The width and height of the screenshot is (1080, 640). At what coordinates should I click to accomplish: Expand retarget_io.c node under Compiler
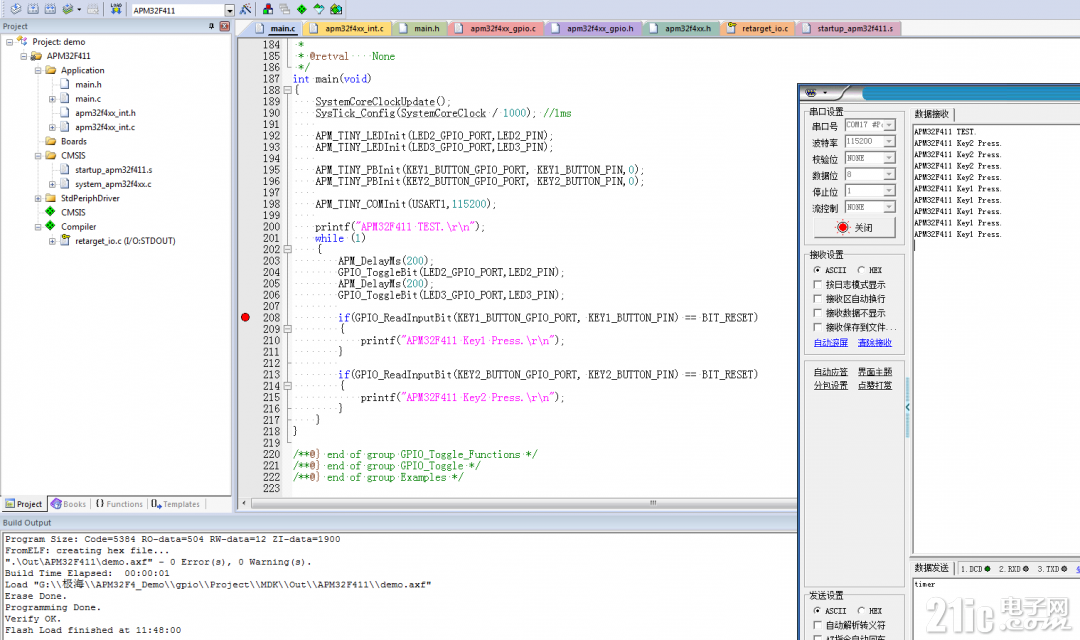point(52,241)
